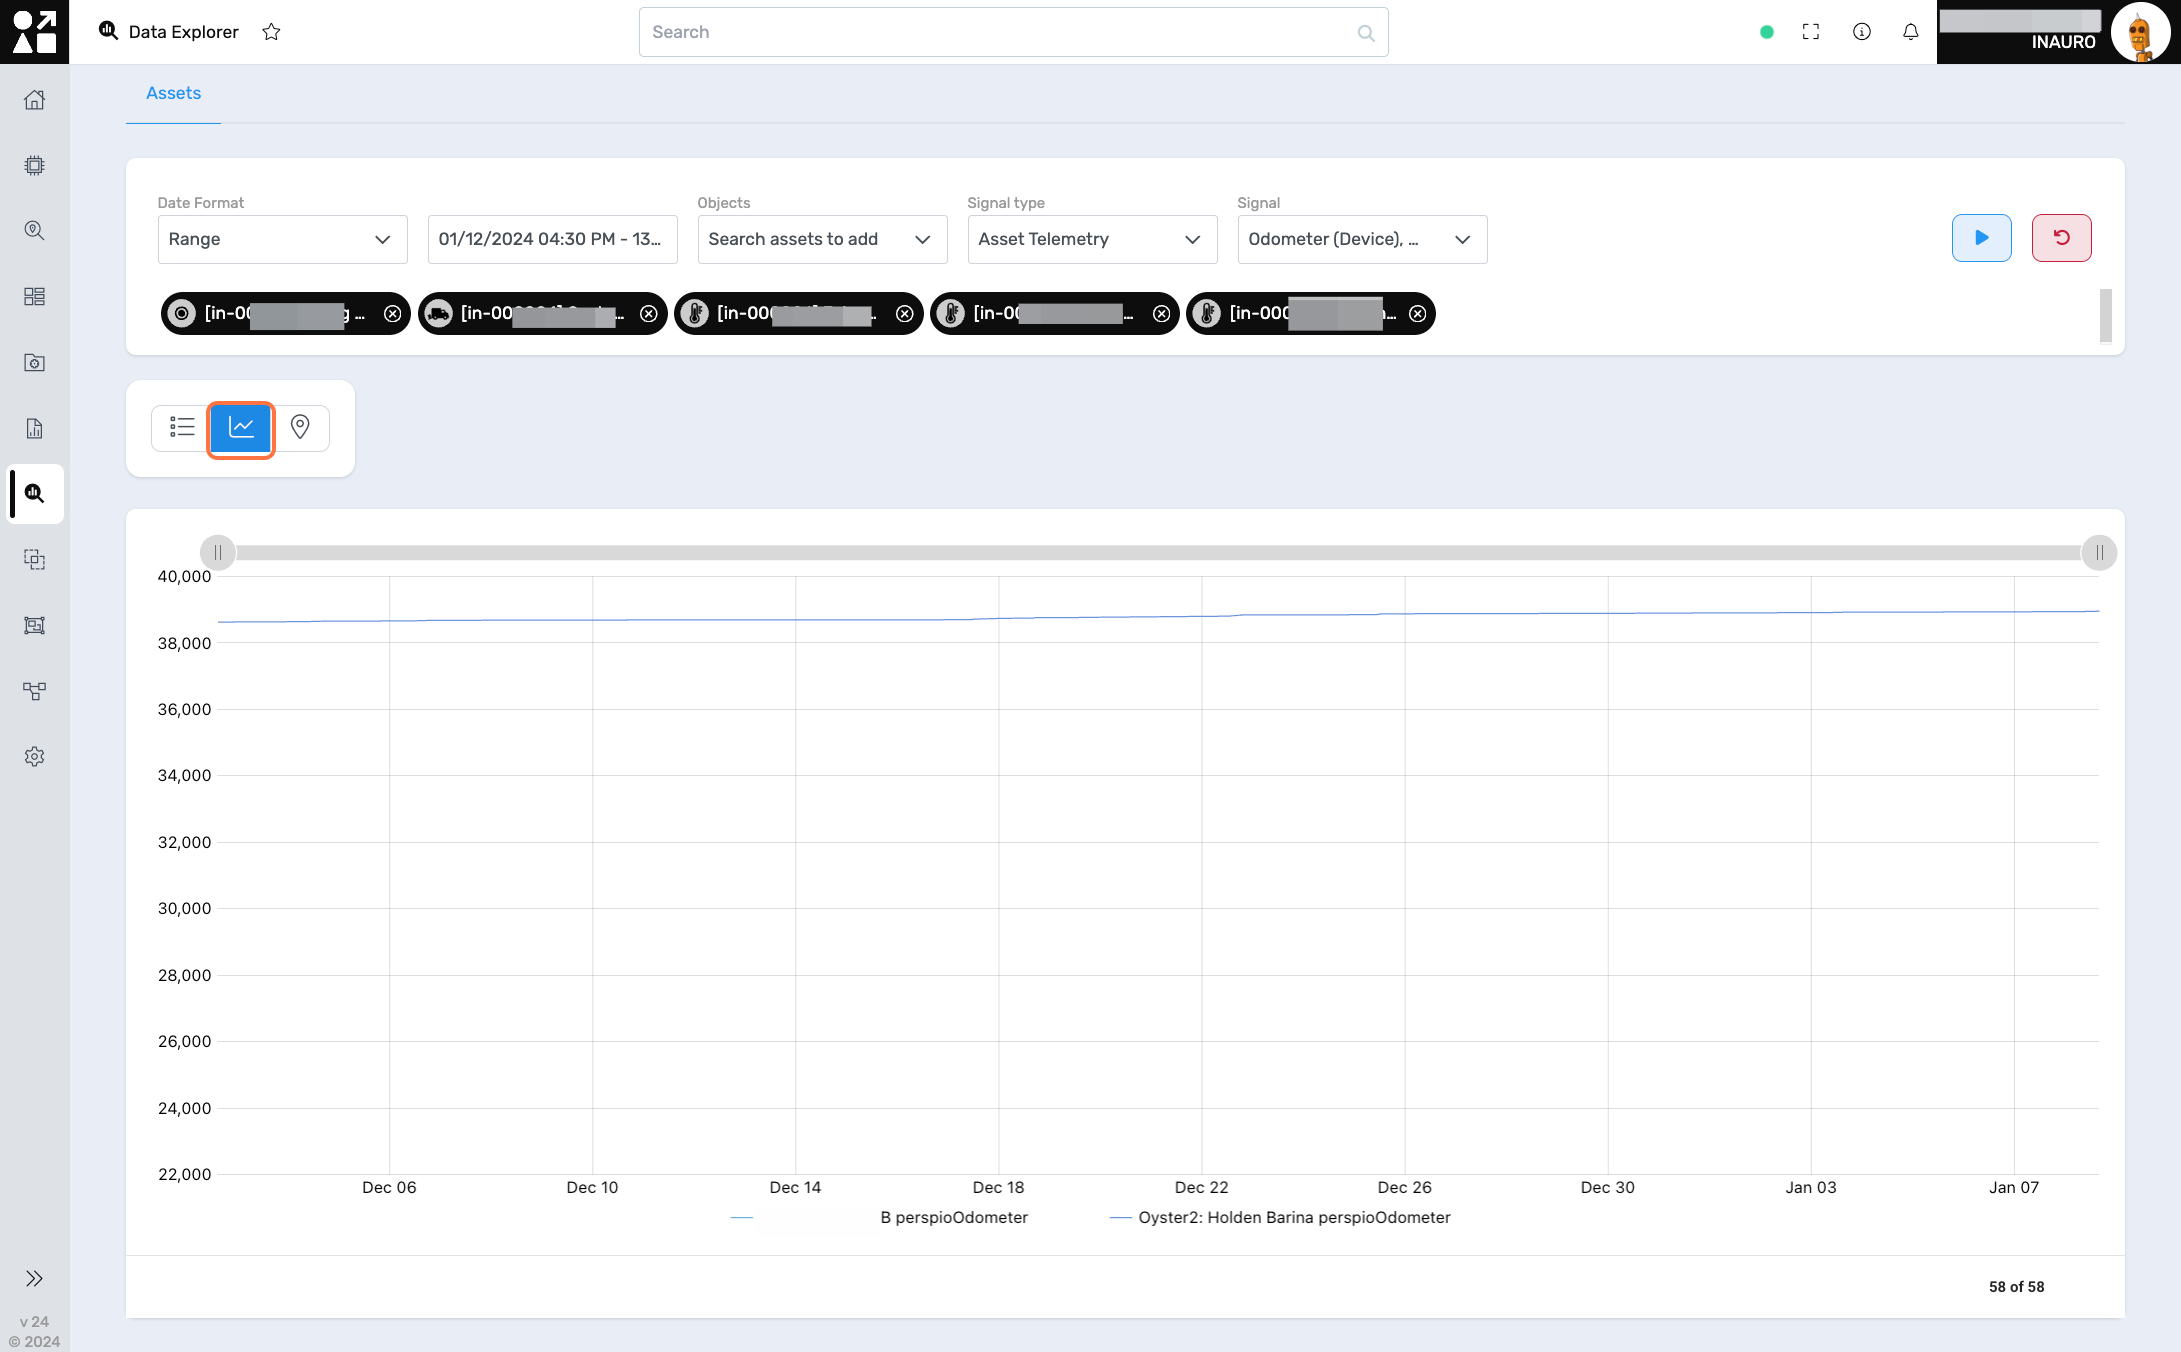Click the app logo in top-left corner
Screen dimensions: 2181x1352
[34, 32]
